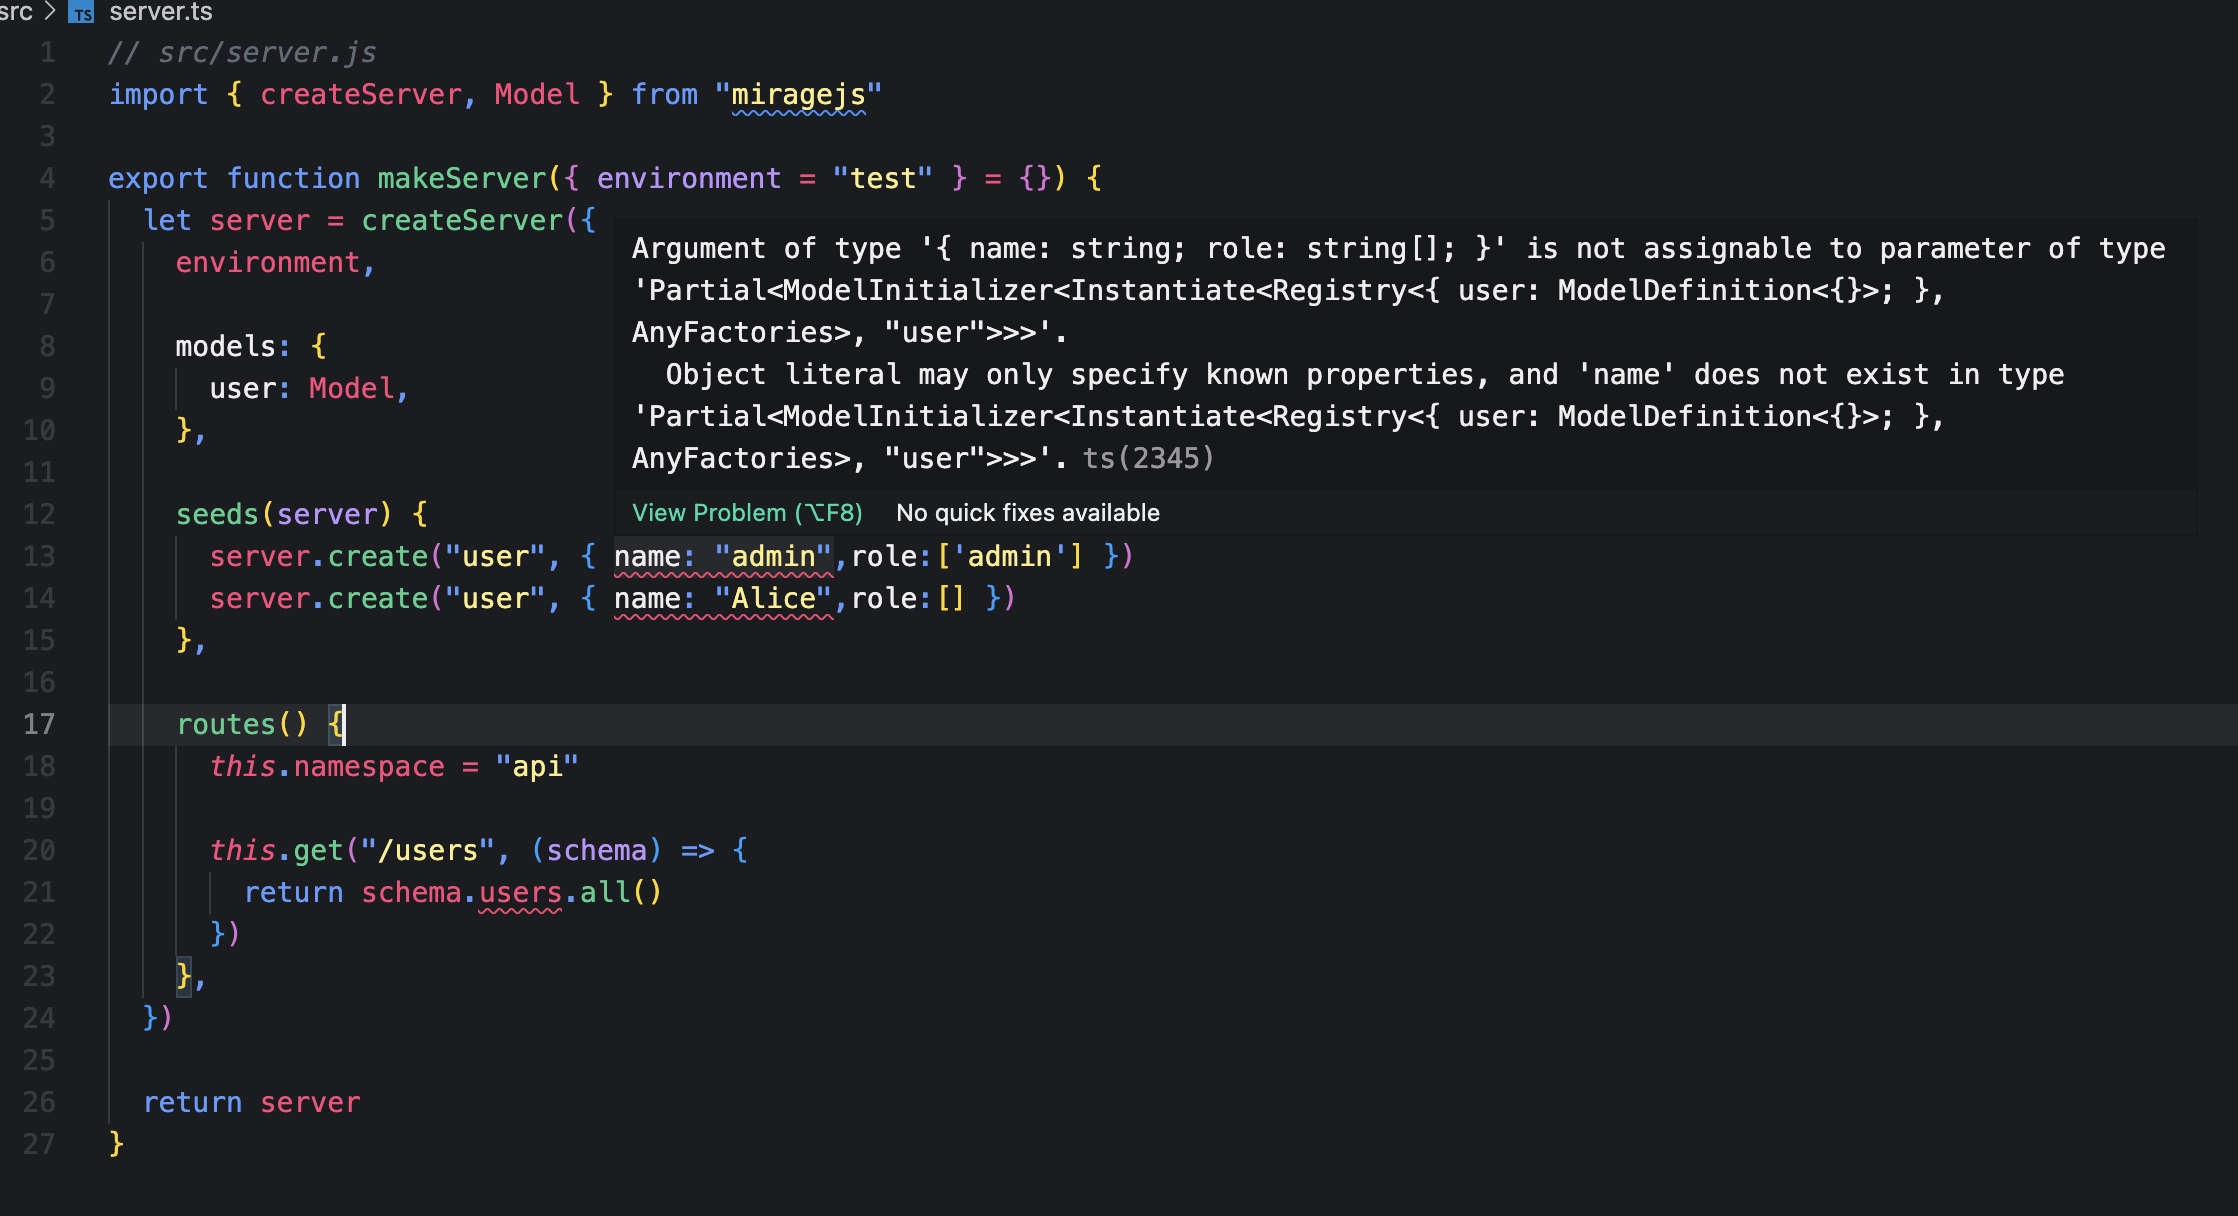Click the return server statement on line 26
The height and width of the screenshot is (1216, 2238).
pos(251,1101)
